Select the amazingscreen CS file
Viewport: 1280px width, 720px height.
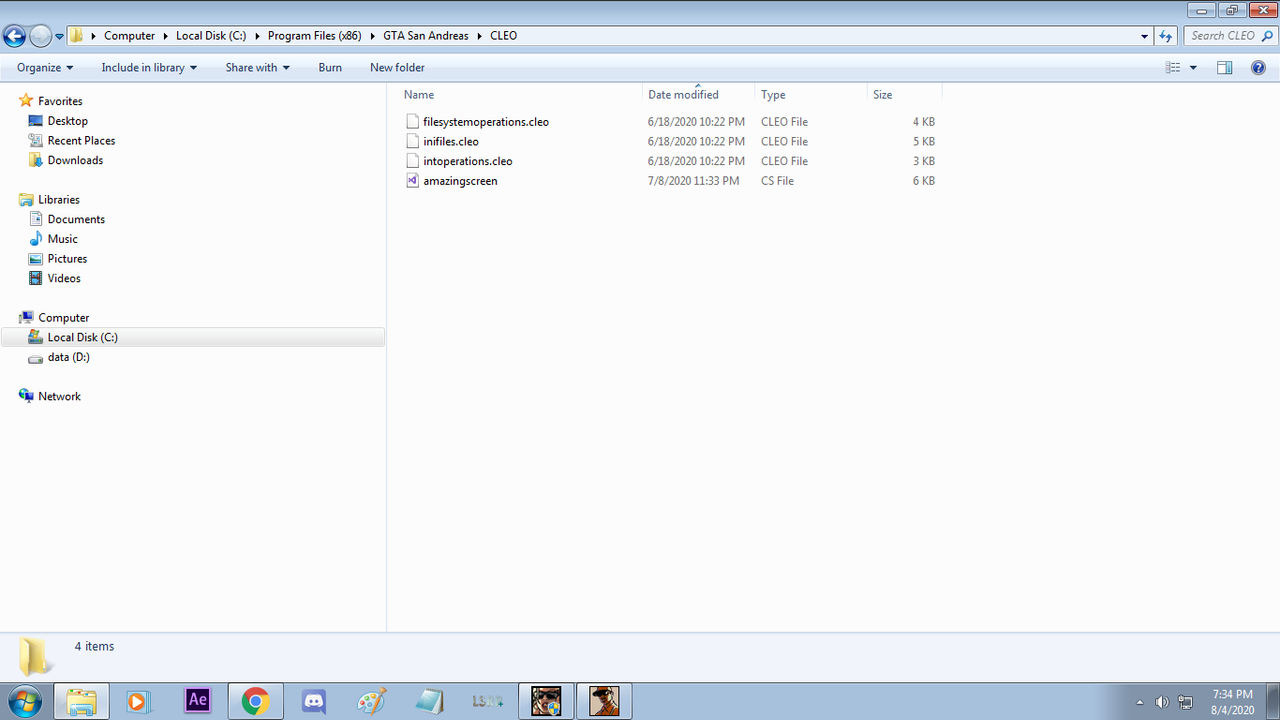460,181
